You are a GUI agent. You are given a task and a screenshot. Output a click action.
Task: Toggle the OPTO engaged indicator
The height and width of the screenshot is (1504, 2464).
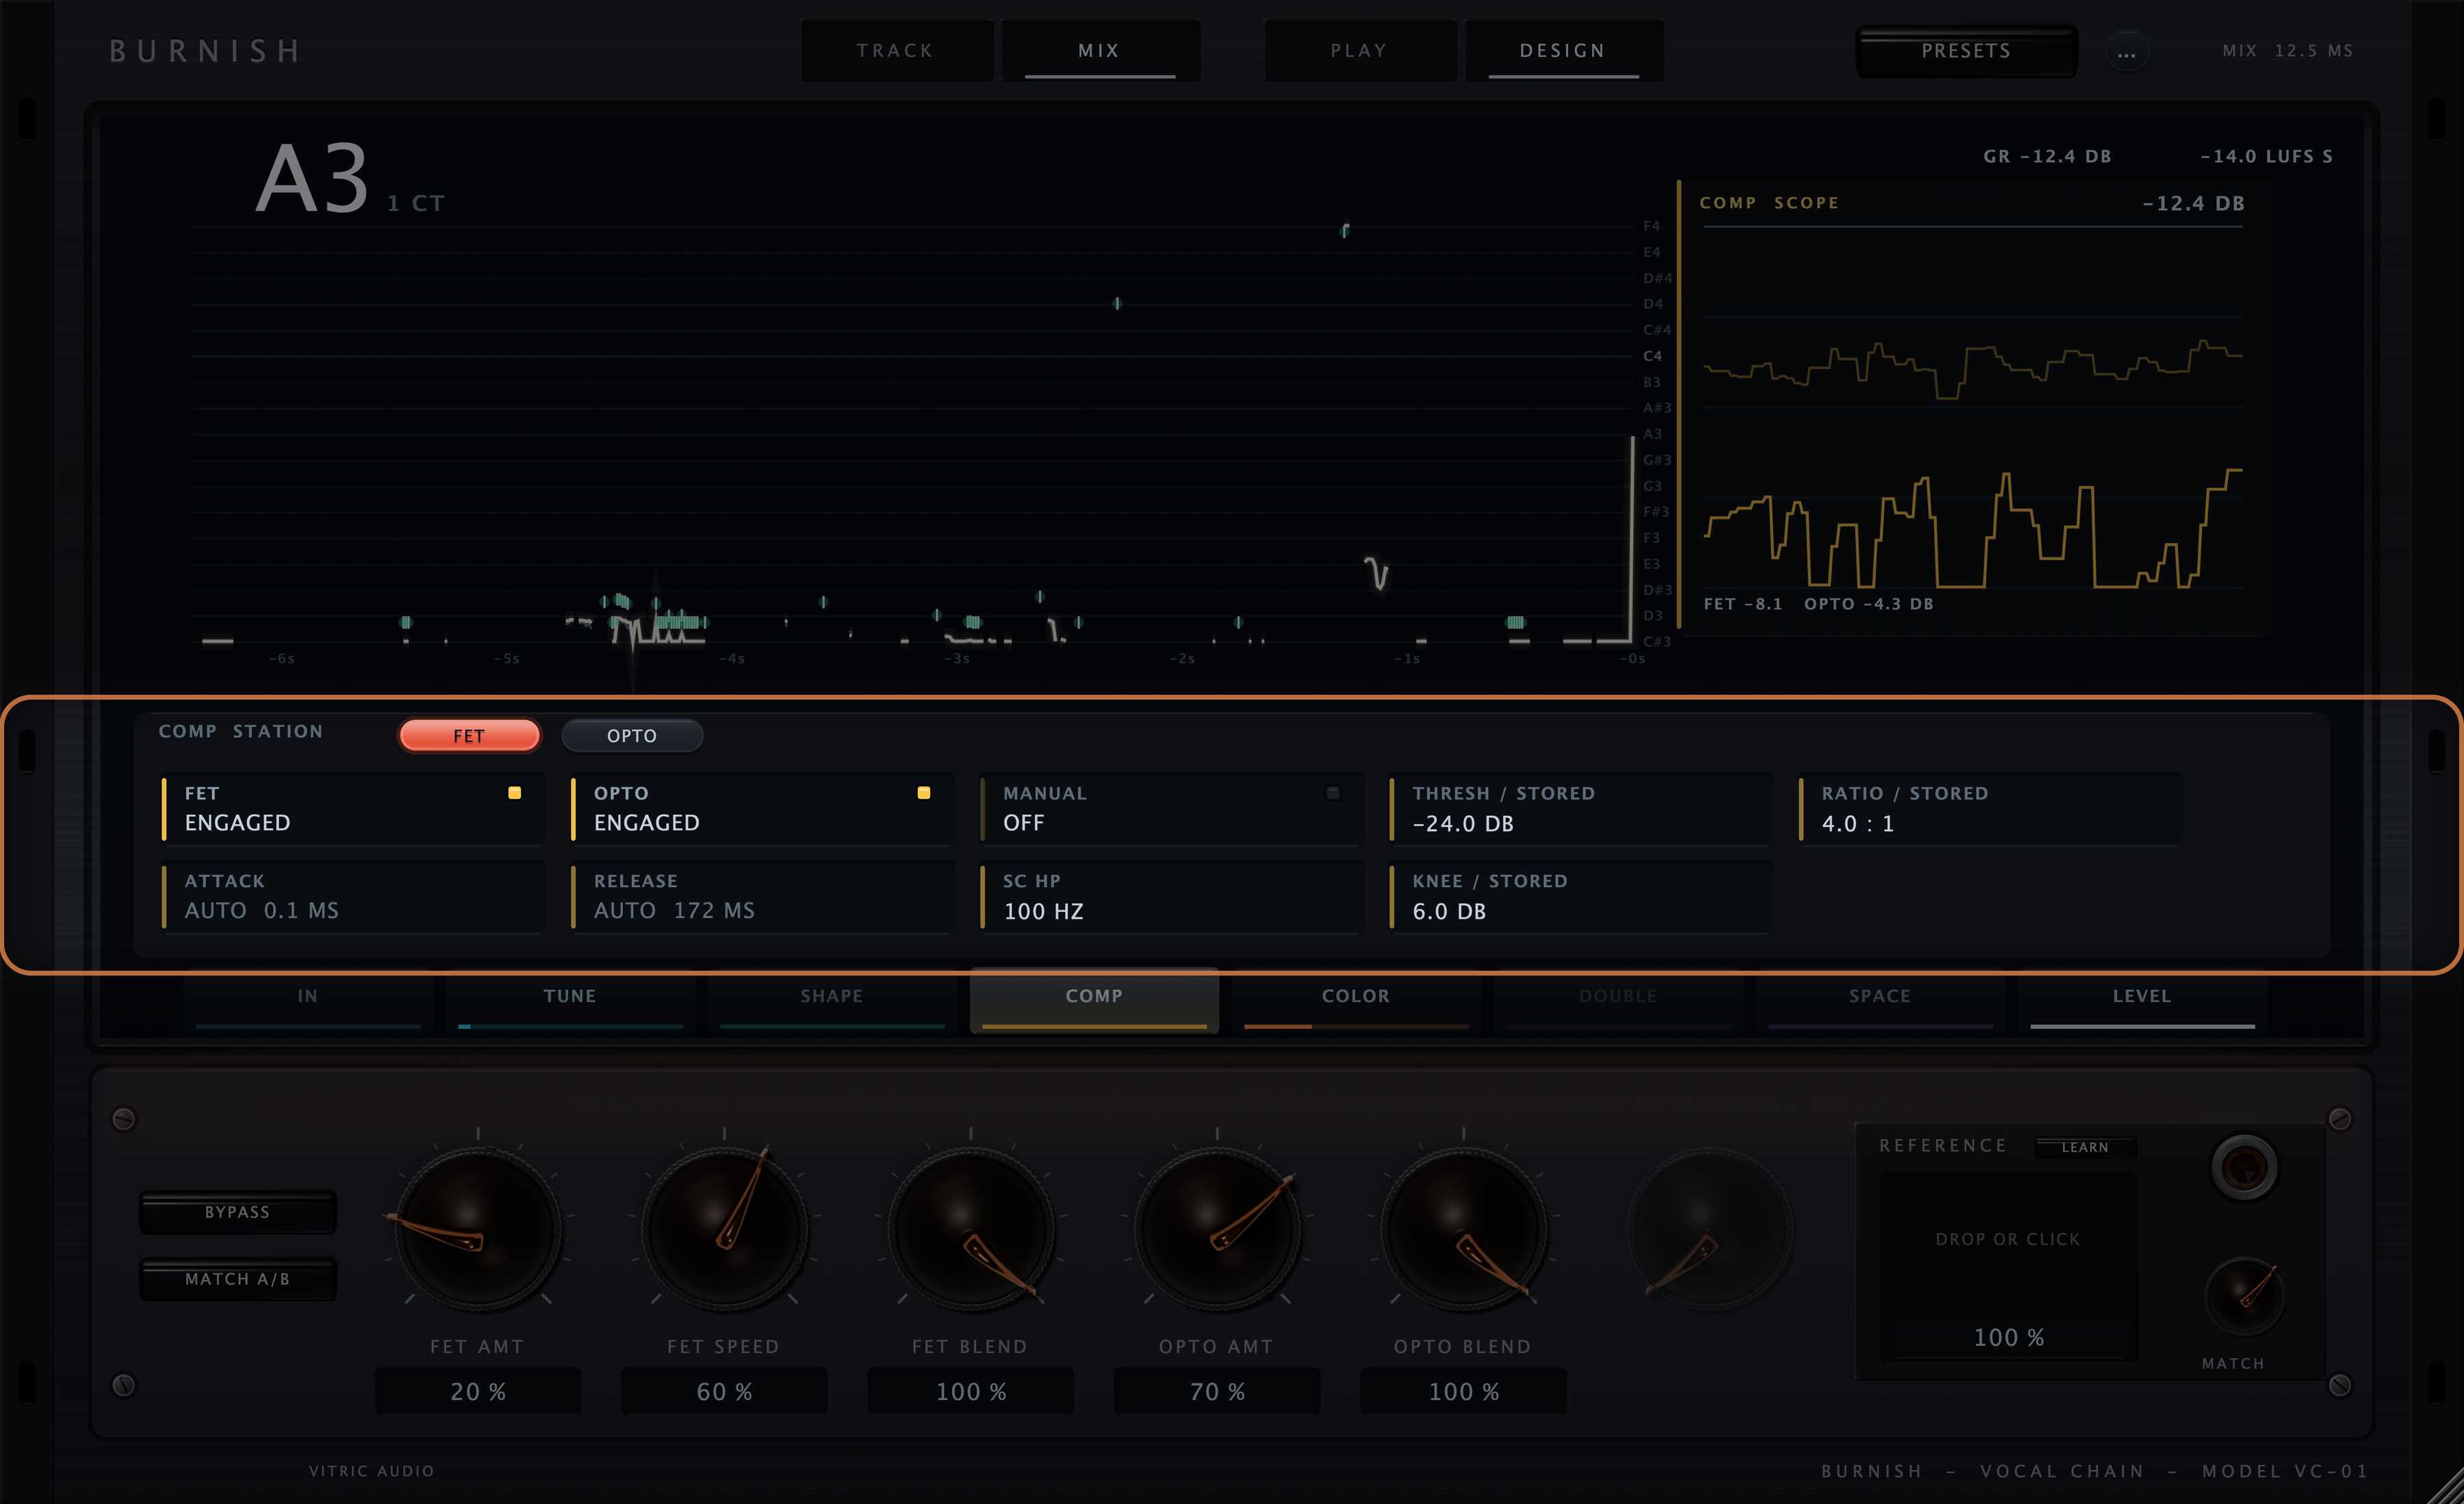[923, 793]
